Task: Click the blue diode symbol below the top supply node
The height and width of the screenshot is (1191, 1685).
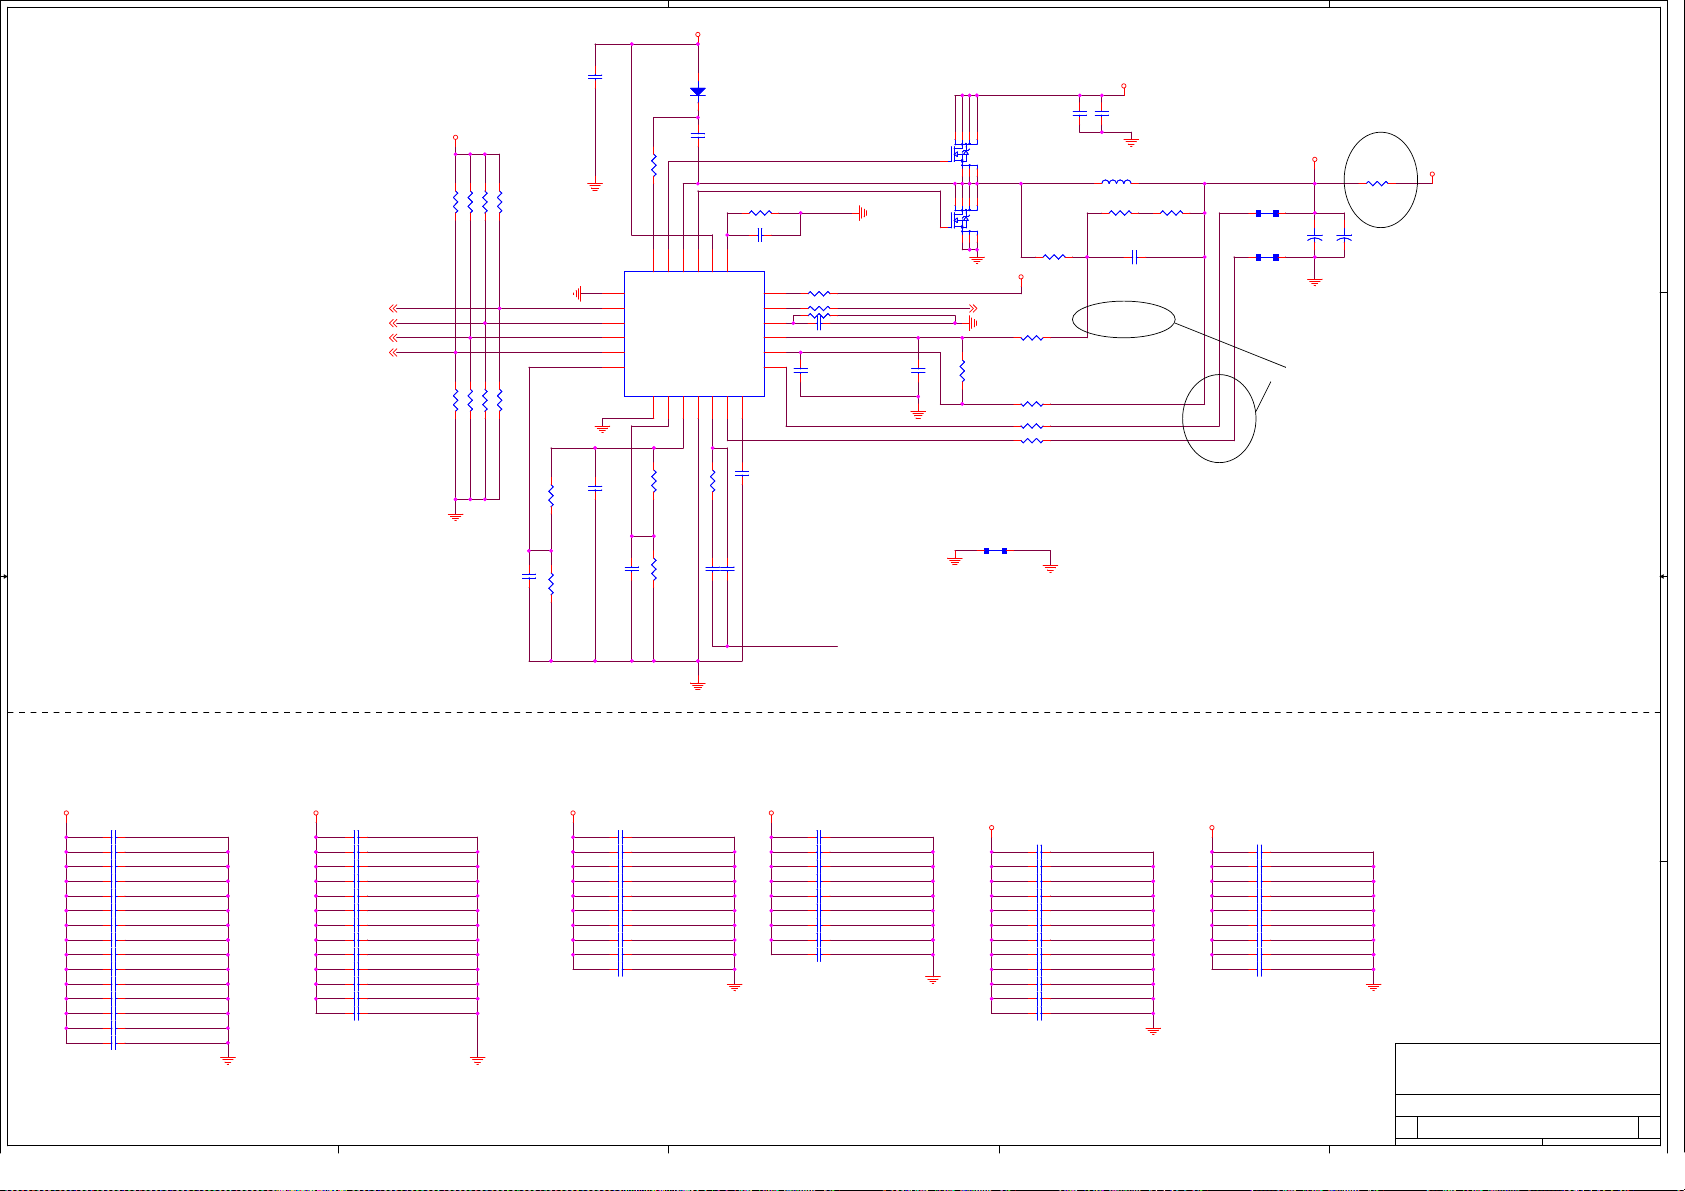Action: pos(698,92)
